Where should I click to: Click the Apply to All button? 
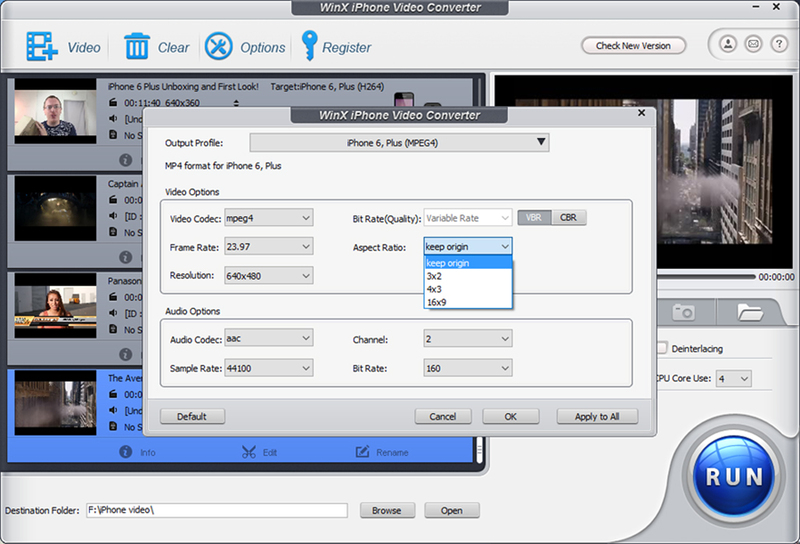(x=597, y=416)
